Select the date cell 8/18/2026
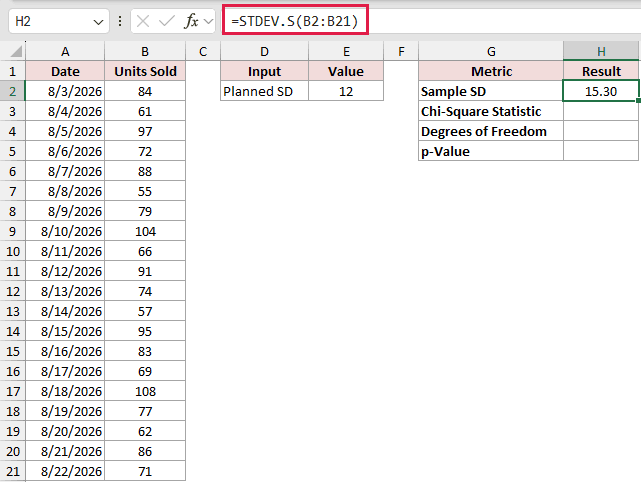This screenshot has width=641, height=482. tap(65, 391)
